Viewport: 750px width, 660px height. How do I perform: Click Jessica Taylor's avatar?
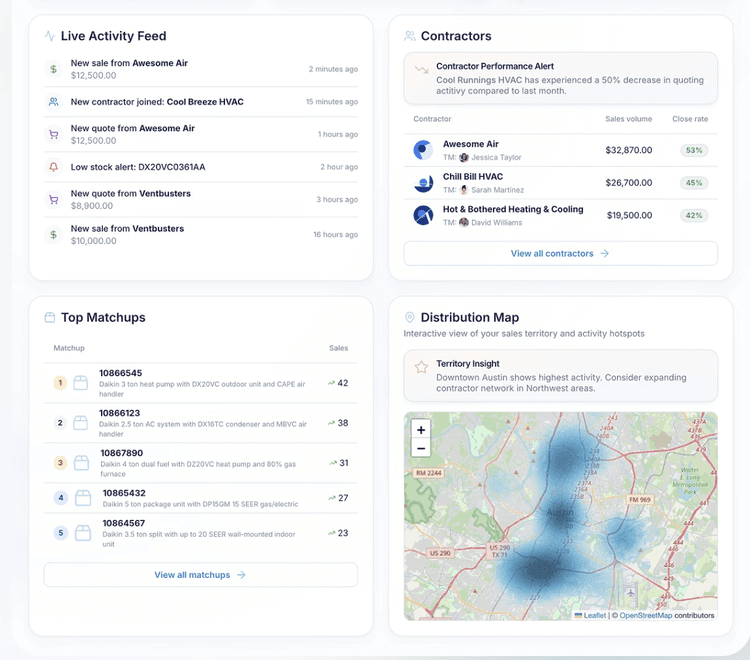463,157
